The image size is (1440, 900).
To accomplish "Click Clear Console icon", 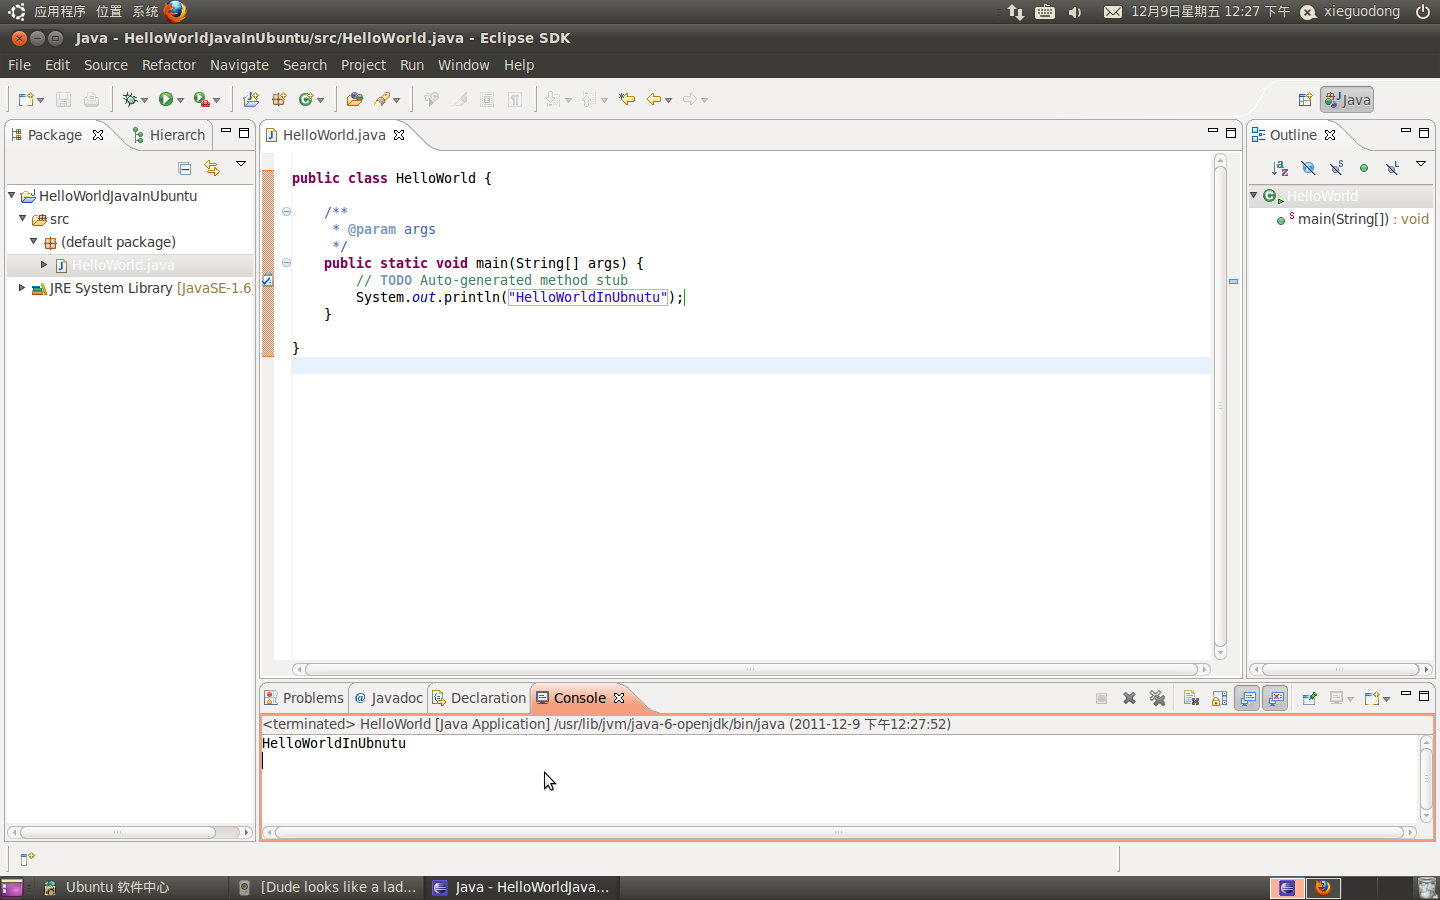I will point(1191,698).
